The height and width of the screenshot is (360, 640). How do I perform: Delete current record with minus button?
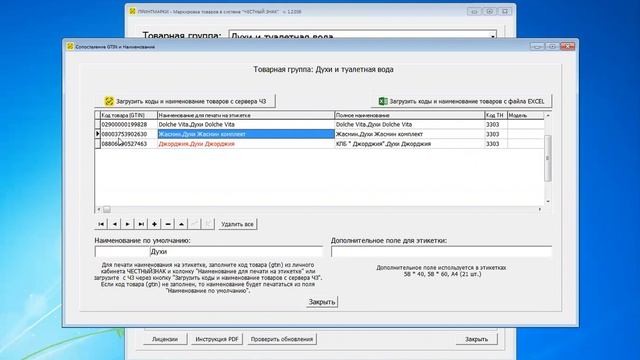(x=168, y=224)
